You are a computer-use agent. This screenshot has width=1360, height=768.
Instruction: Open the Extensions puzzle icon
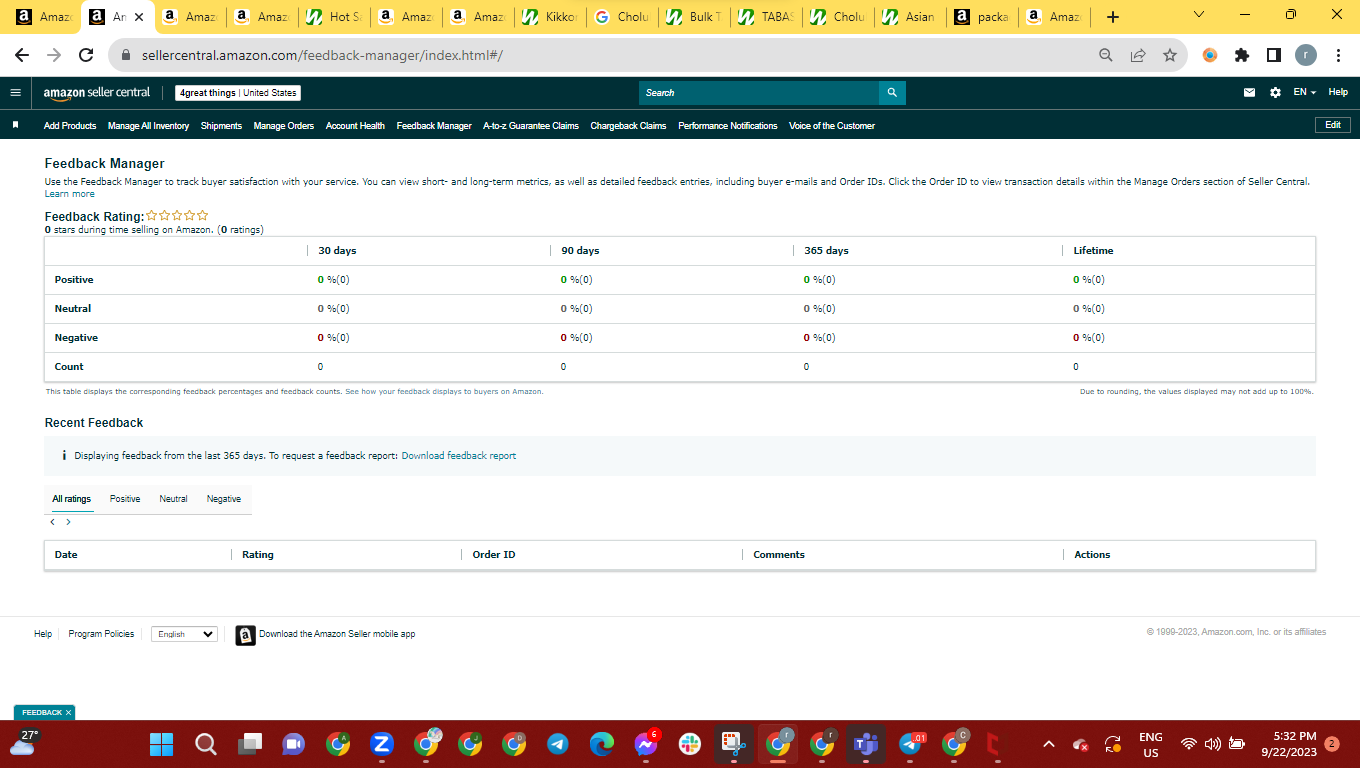(x=1242, y=55)
